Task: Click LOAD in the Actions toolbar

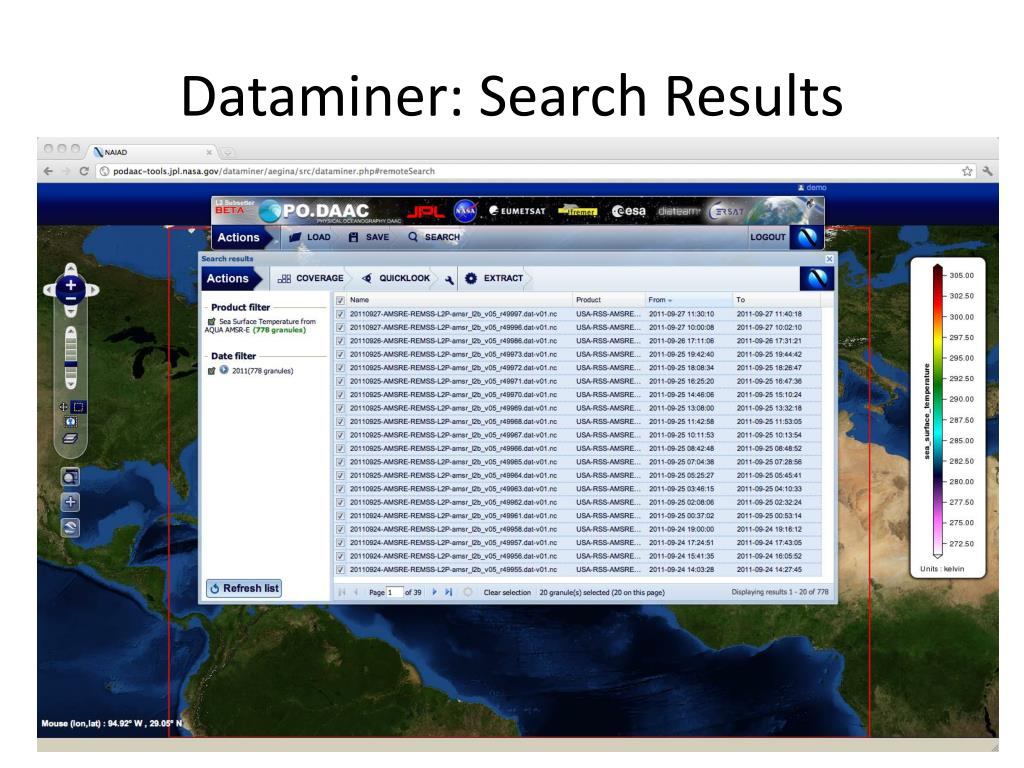Action: pyautogui.click(x=310, y=237)
